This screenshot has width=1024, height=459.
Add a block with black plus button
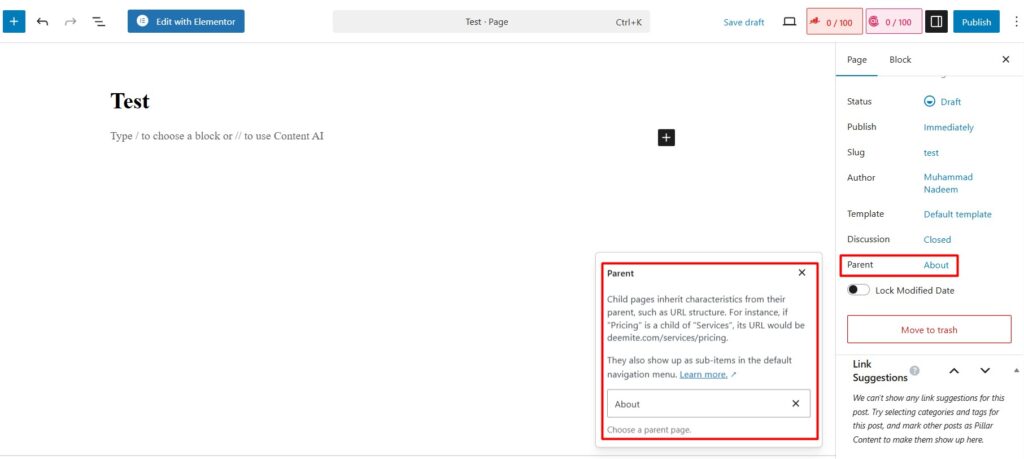[x=666, y=137]
